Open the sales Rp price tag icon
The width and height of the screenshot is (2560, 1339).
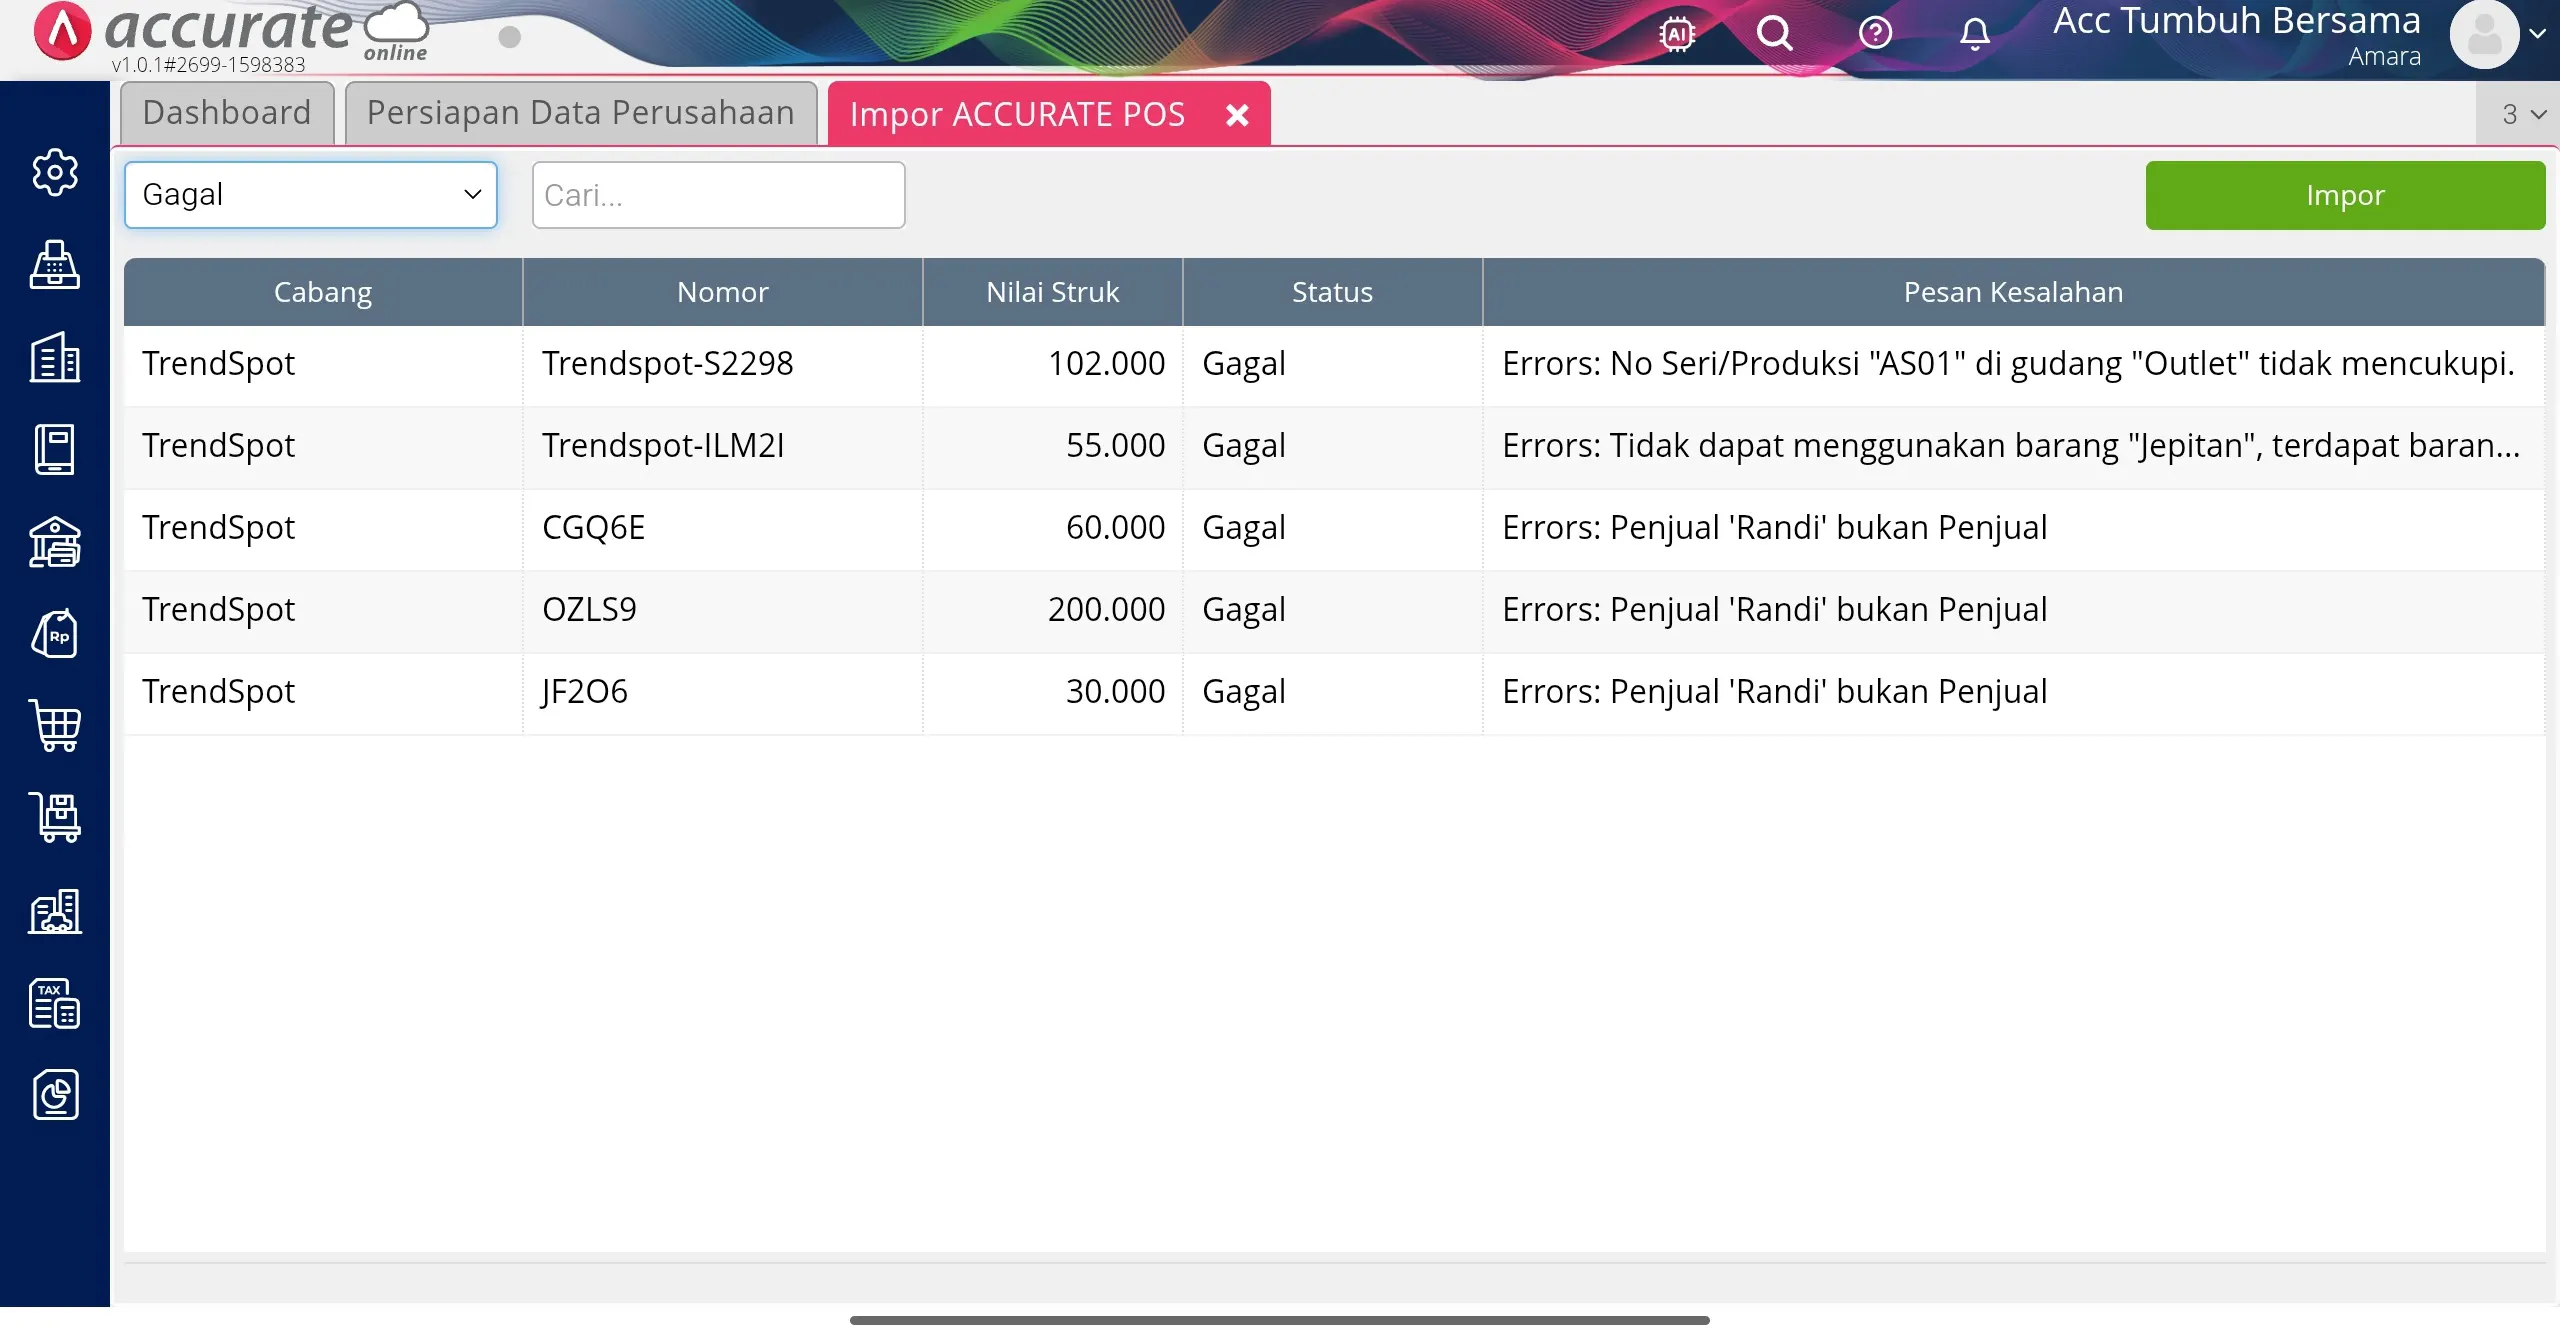55,634
